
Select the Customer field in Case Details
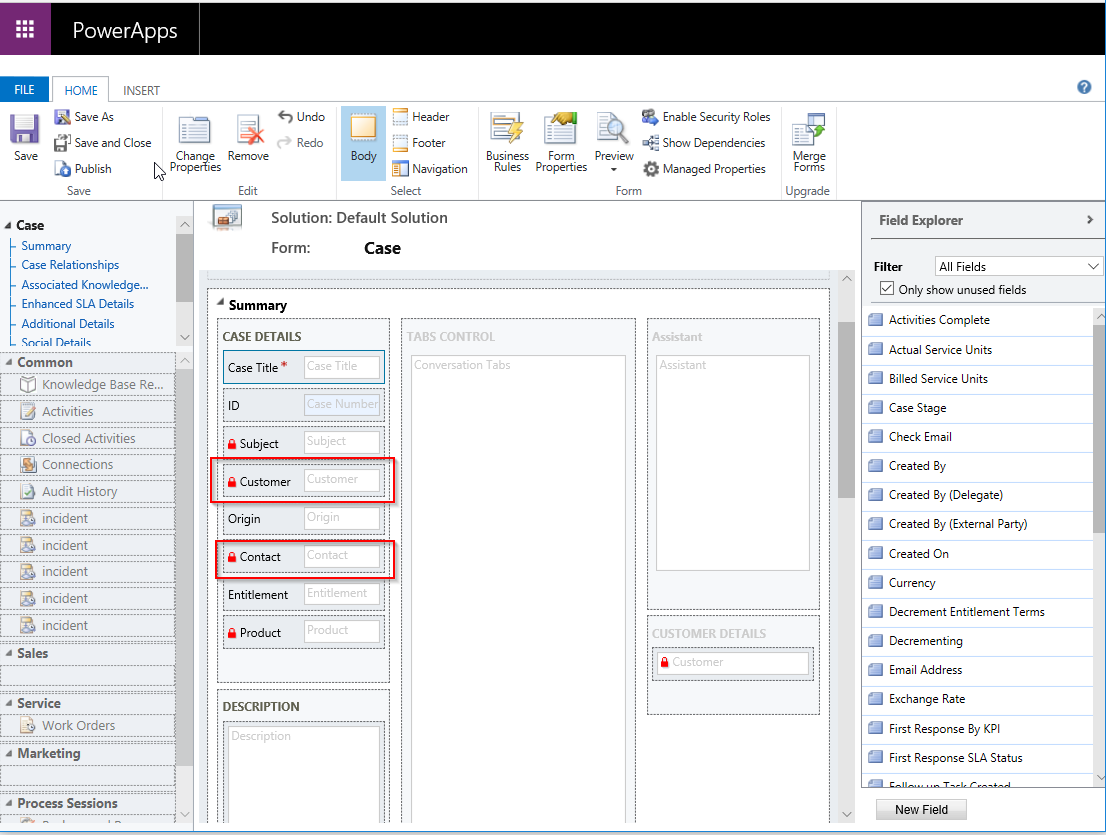tap(304, 481)
